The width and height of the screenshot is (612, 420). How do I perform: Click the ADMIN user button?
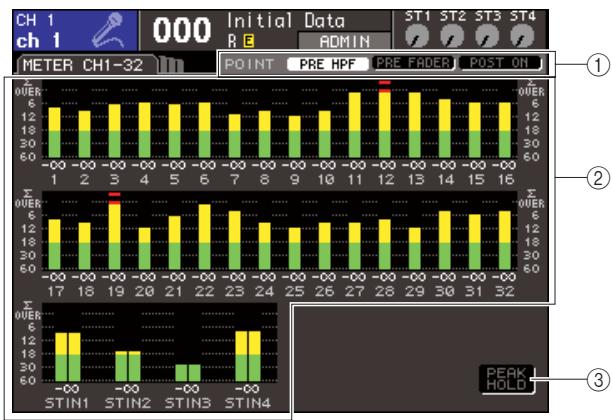[x=344, y=41]
